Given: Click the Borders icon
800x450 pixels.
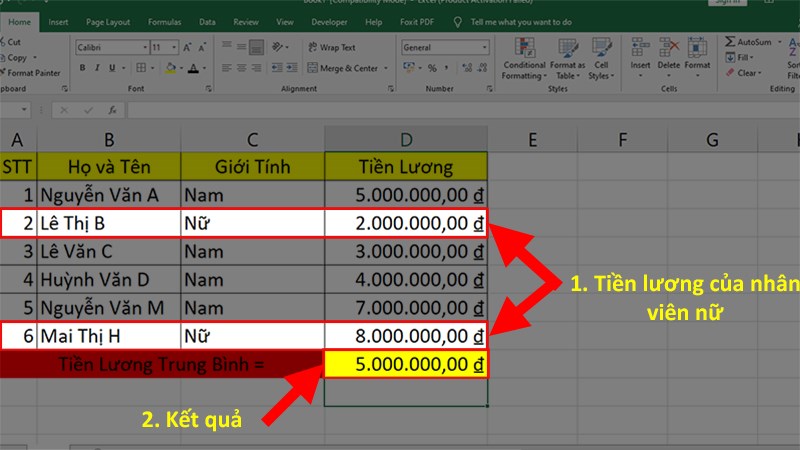Looking at the screenshot, I should [141, 68].
